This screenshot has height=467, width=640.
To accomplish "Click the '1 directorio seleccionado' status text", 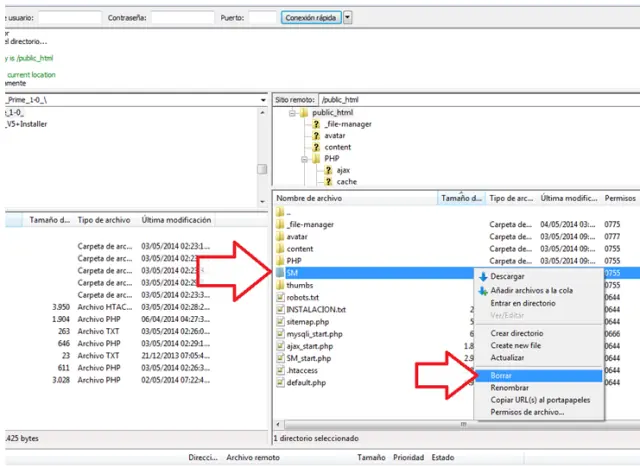I will (x=316, y=438).
